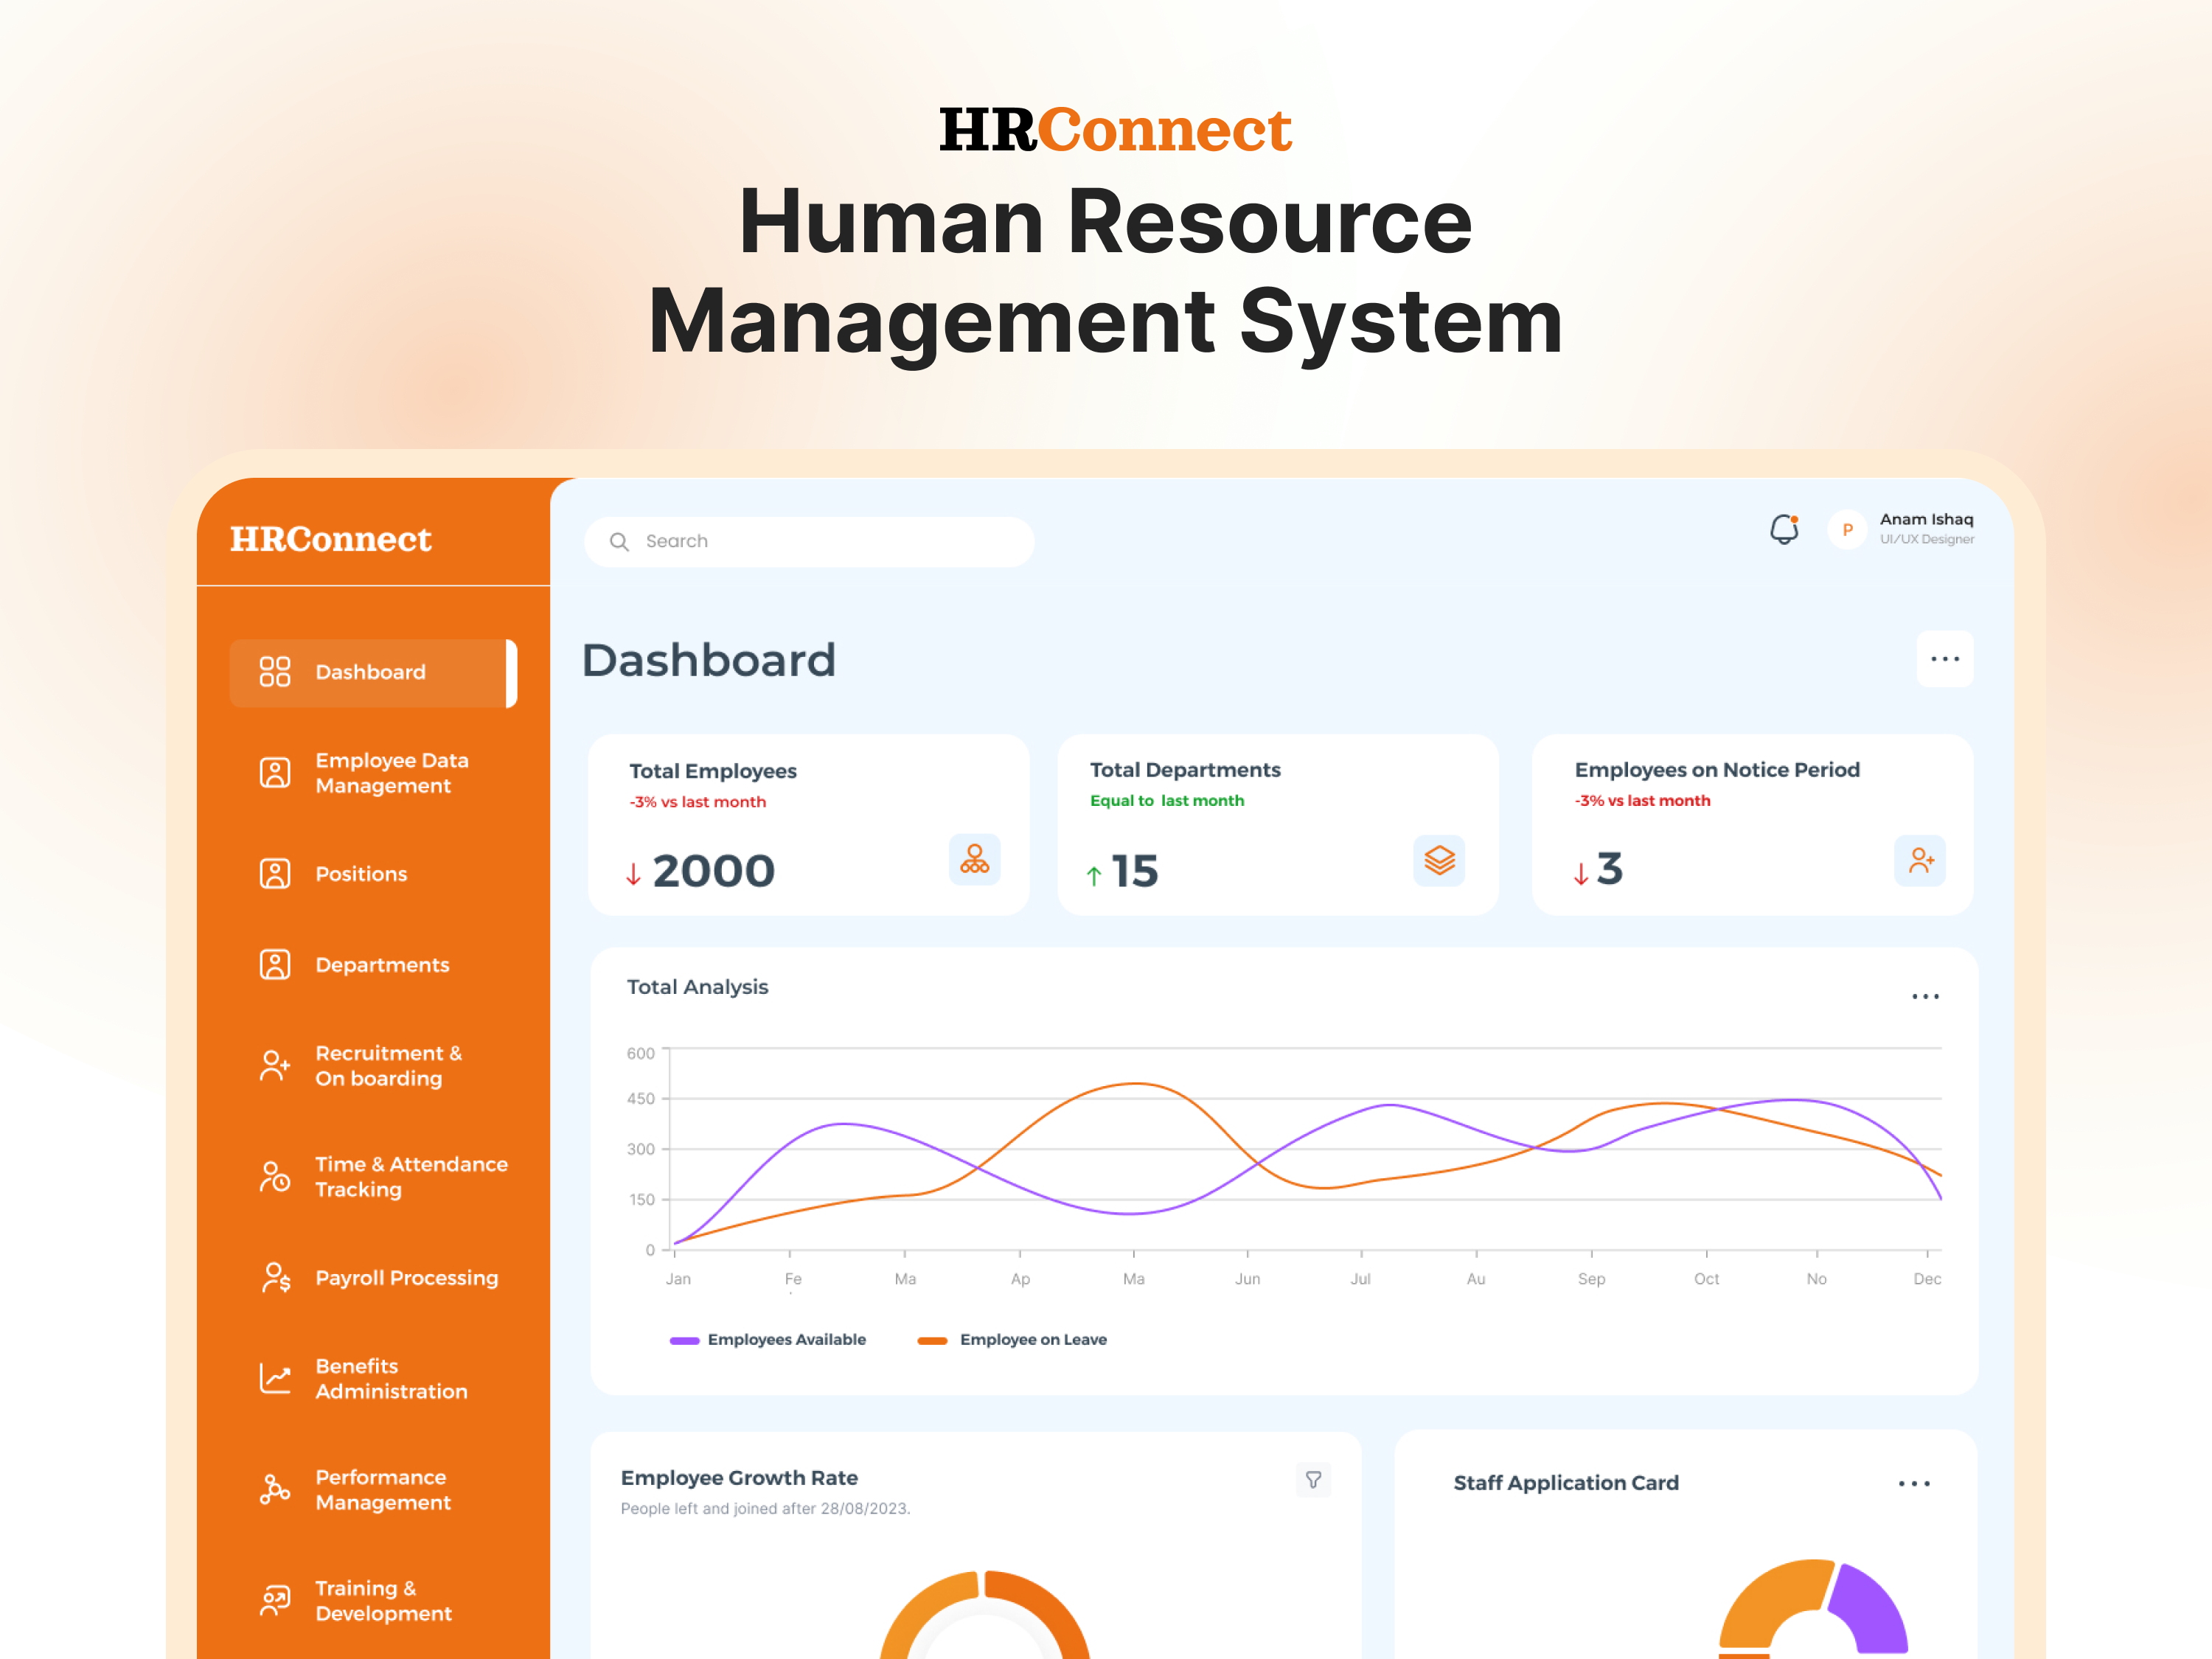Image resolution: width=2212 pixels, height=1659 pixels.
Task: Click the Employee Data Management icon
Action: click(275, 772)
